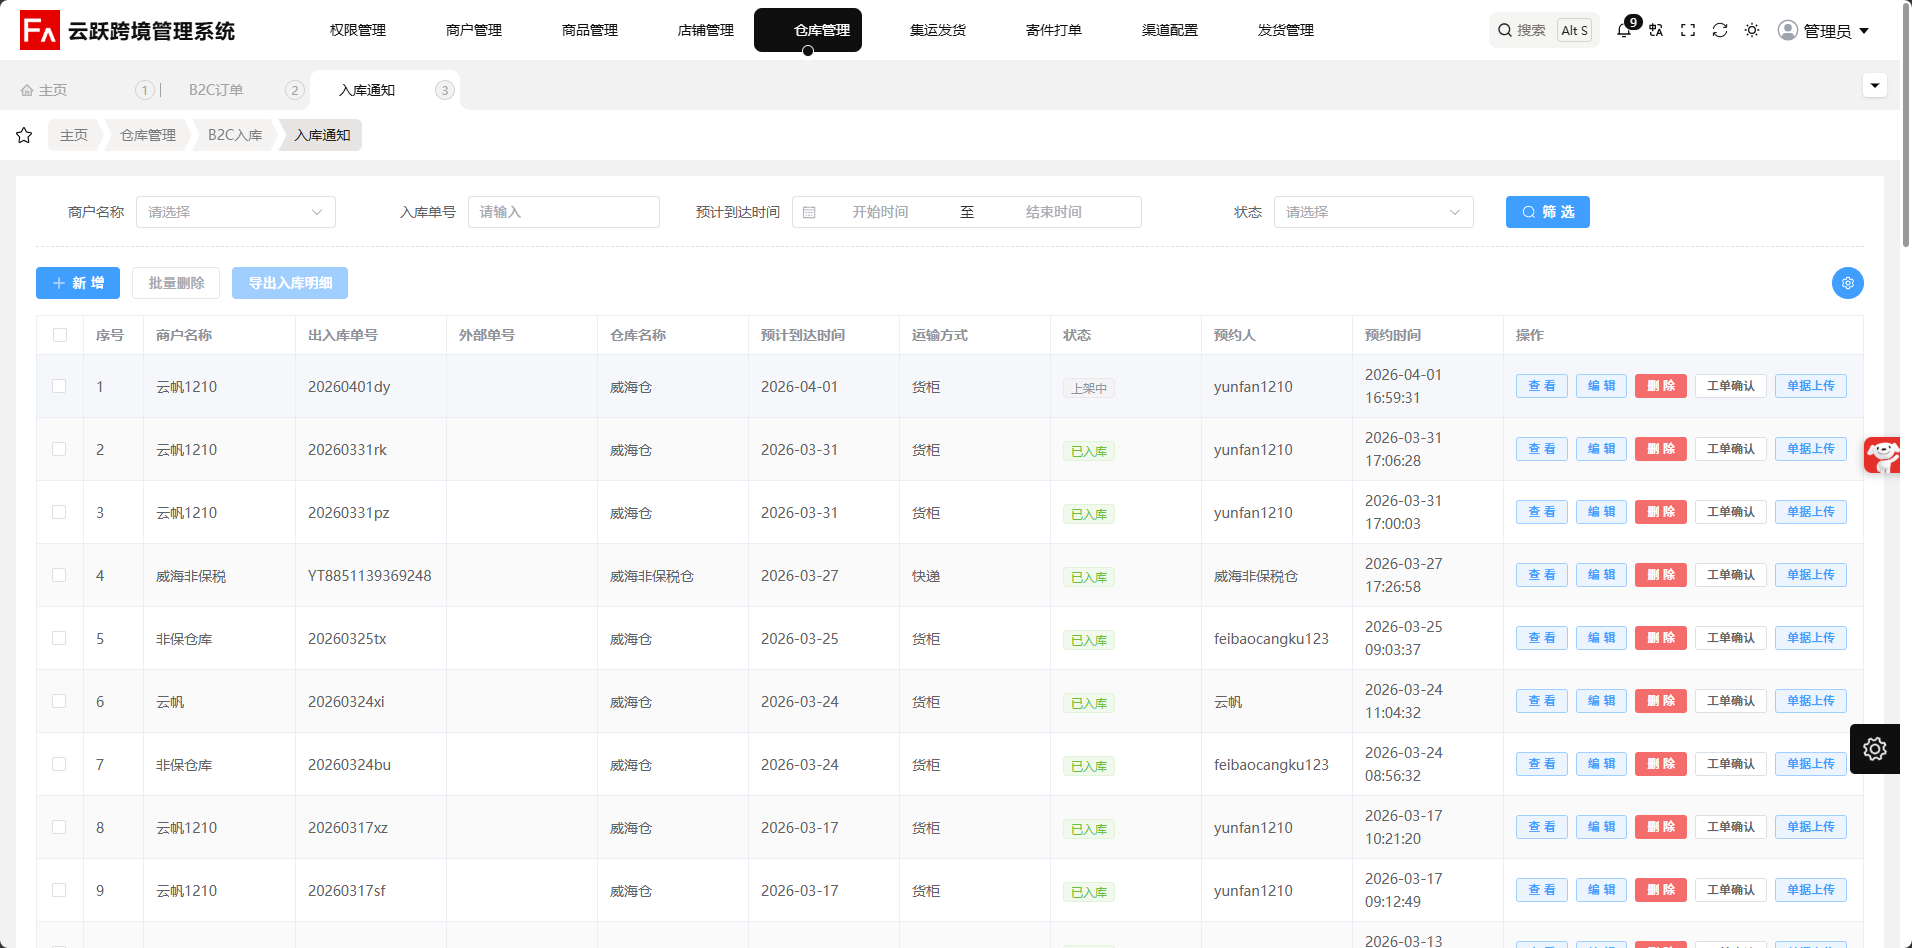
Task: Open the red mascot assistant widget
Action: [1883, 455]
